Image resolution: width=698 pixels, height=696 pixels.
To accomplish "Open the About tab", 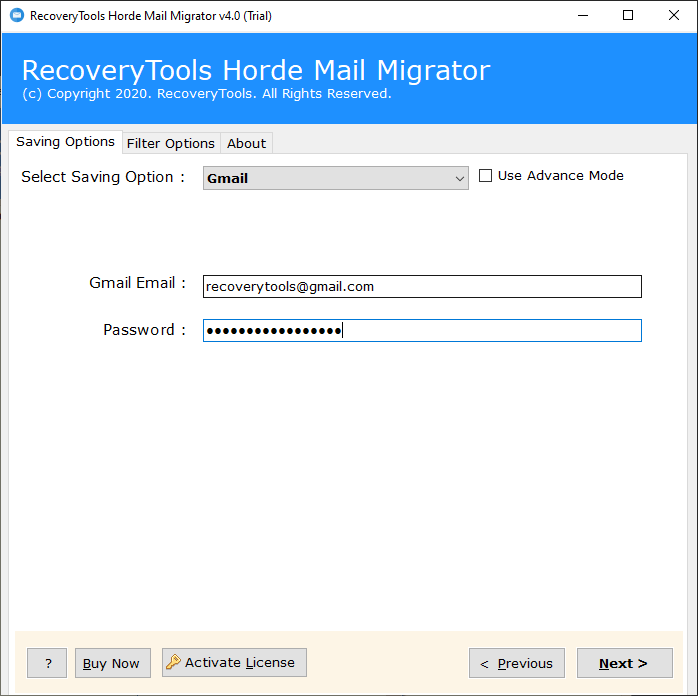I will pos(246,143).
